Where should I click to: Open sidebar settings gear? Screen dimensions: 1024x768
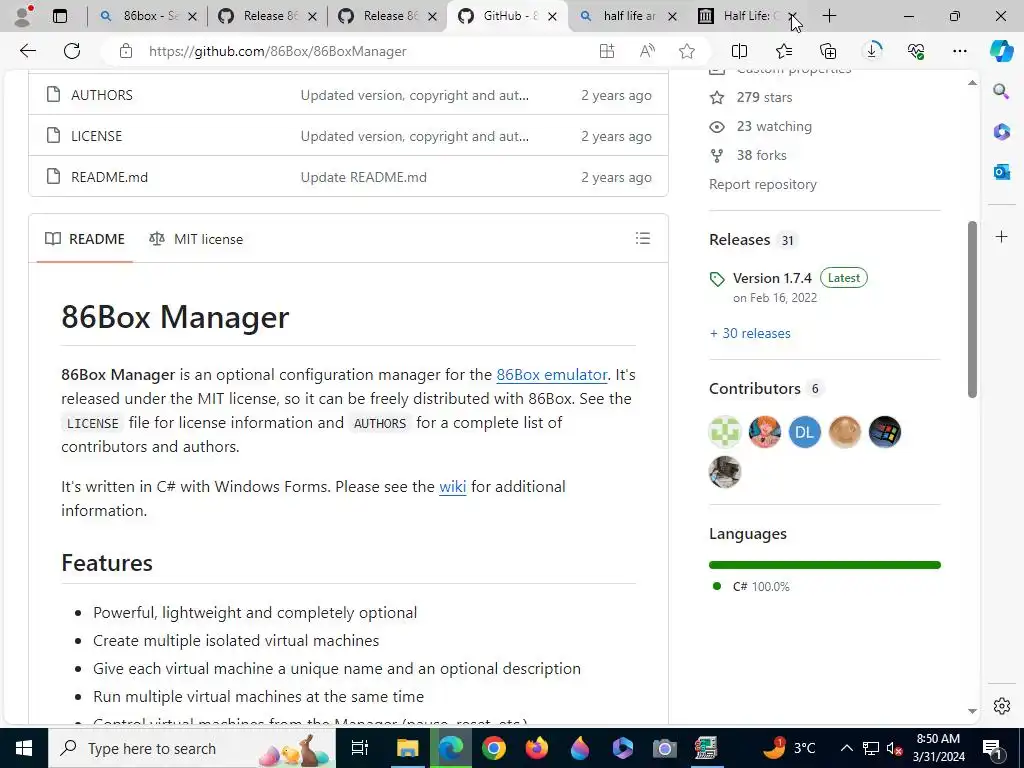[1002, 706]
